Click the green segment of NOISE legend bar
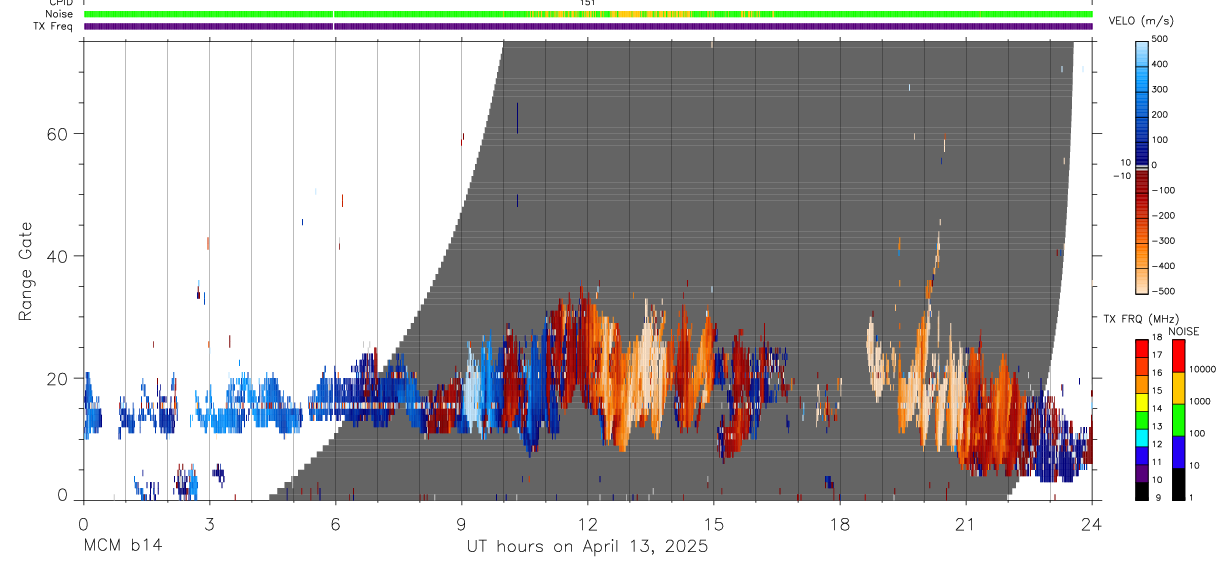This screenshot has height=567, width=1228. tap(1178, 420)
